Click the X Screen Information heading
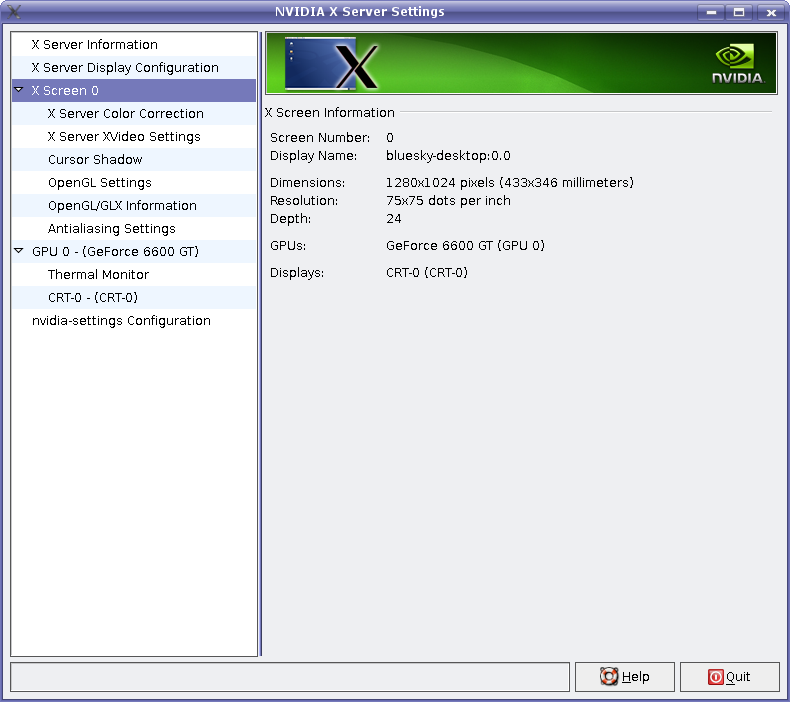Image resolution: width=790 pixels, height=702 pixels. (330, 112)
